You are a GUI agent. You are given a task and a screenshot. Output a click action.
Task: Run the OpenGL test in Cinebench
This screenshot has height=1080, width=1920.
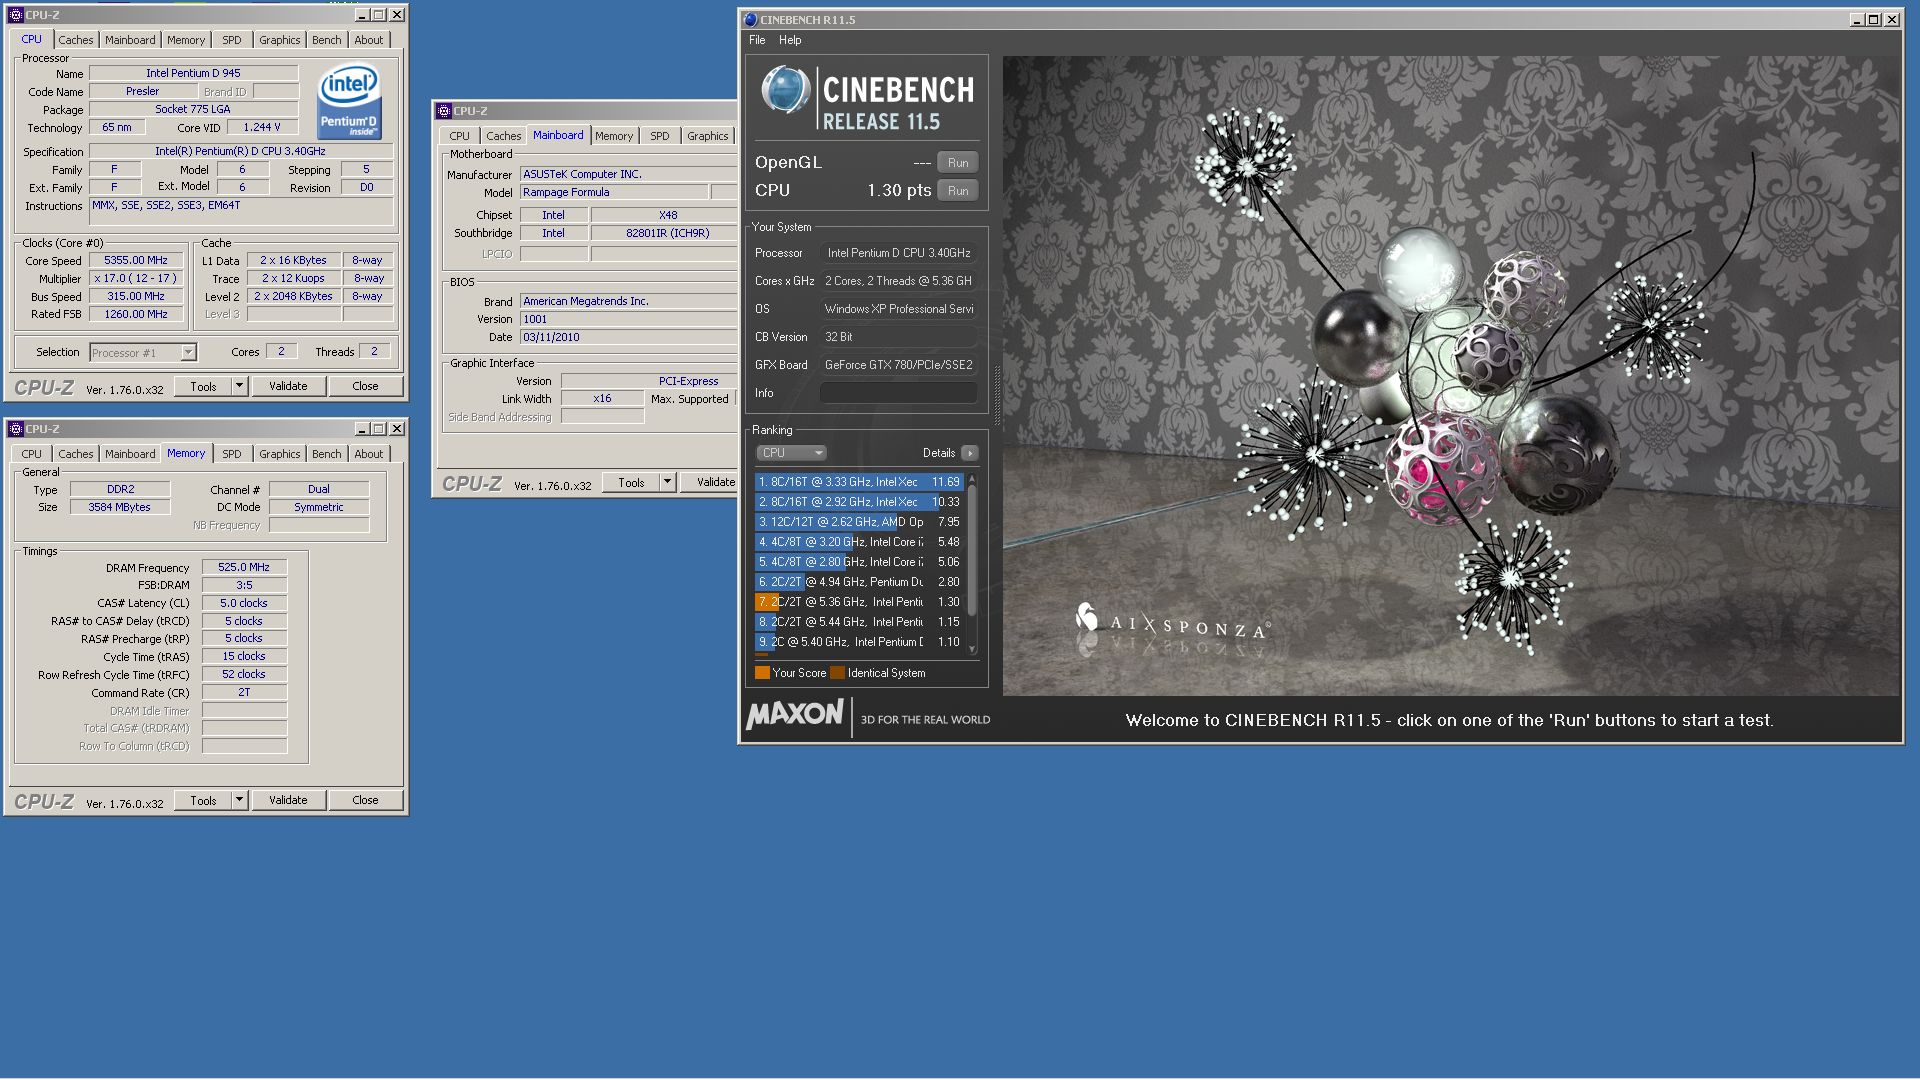point(958,162)
